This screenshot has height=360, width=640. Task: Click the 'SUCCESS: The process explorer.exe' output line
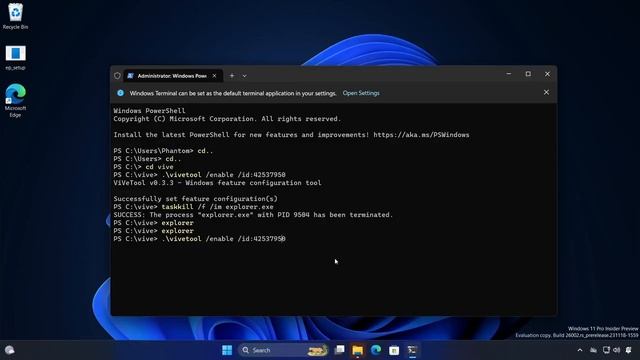click(x=253, y=215)
